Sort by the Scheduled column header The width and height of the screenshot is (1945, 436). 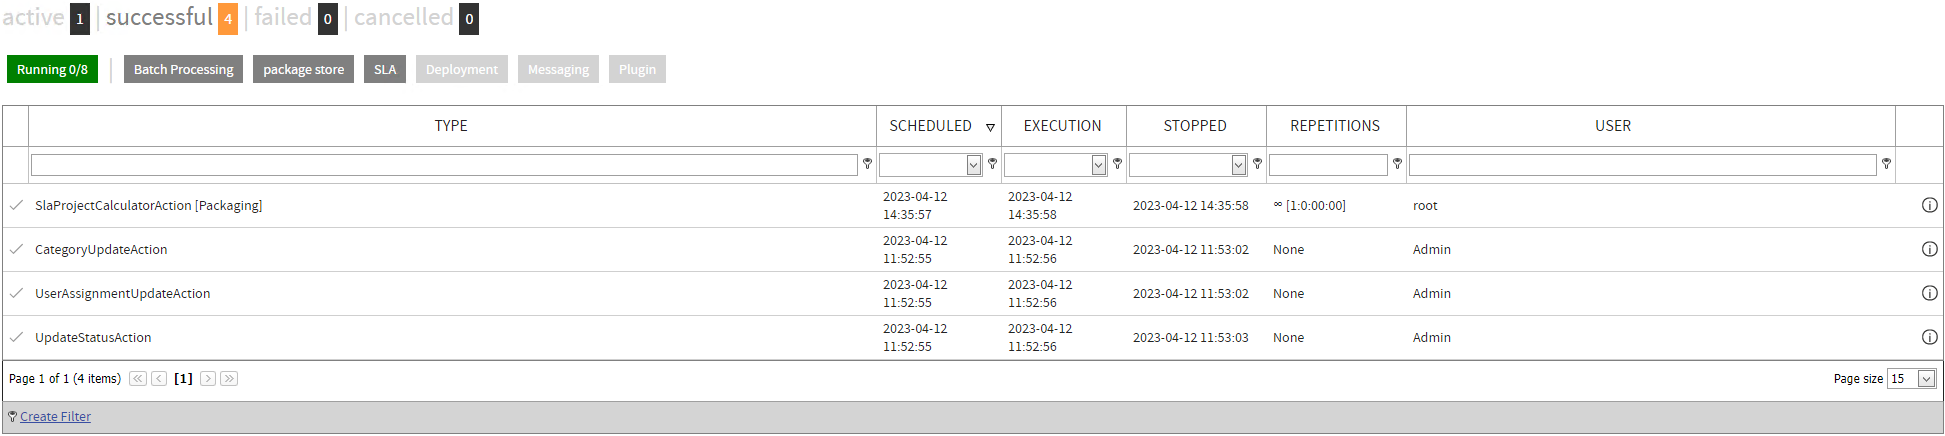pyautogui.click(x=930, y=126)
